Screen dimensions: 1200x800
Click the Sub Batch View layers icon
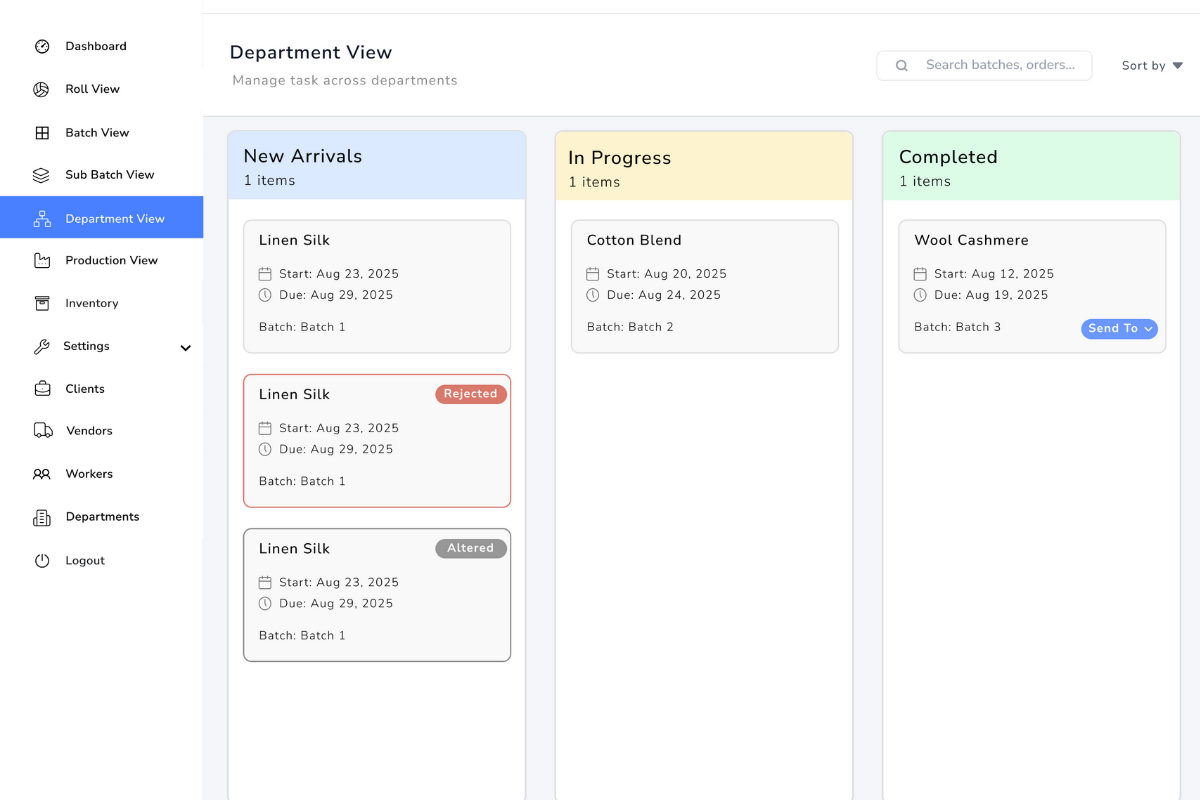(41, 175)
